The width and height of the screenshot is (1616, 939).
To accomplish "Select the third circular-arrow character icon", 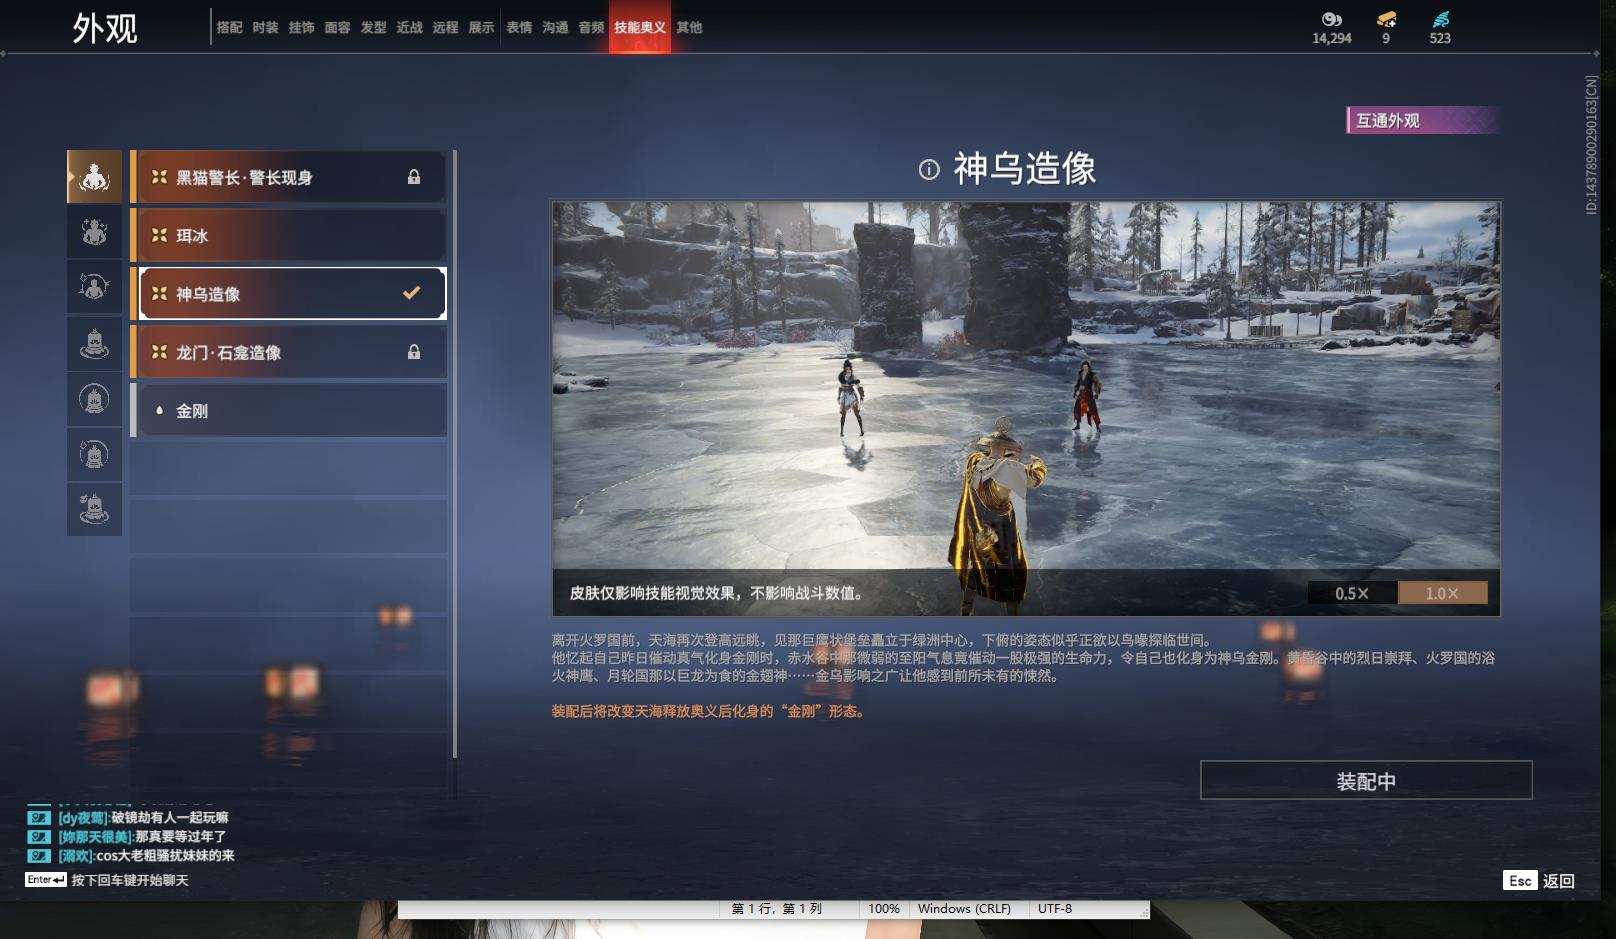I will tap(94, 288).
